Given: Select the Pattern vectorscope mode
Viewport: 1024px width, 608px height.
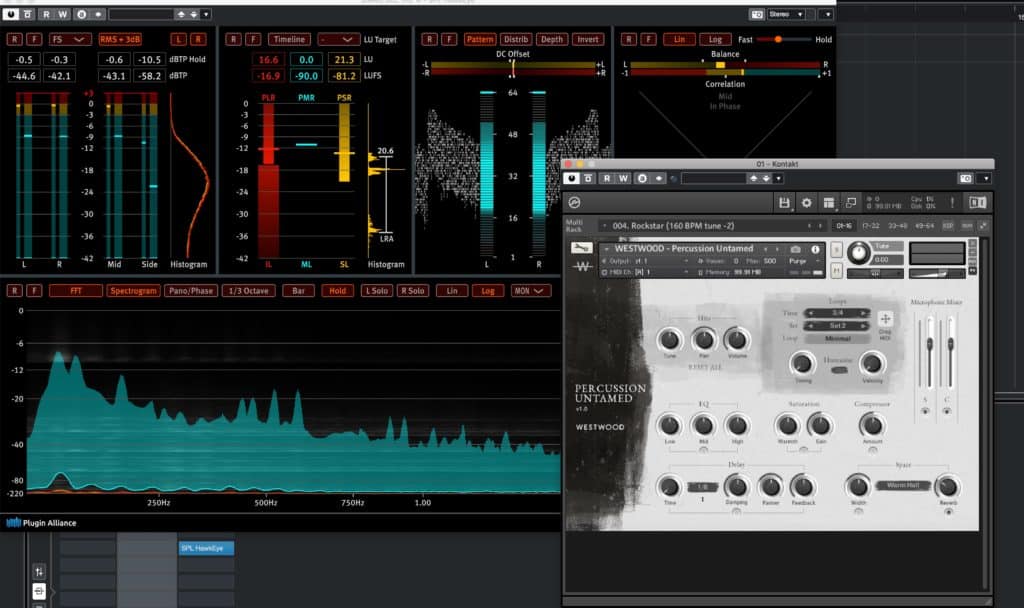Looking at the screenshot, I should point(479,39).
